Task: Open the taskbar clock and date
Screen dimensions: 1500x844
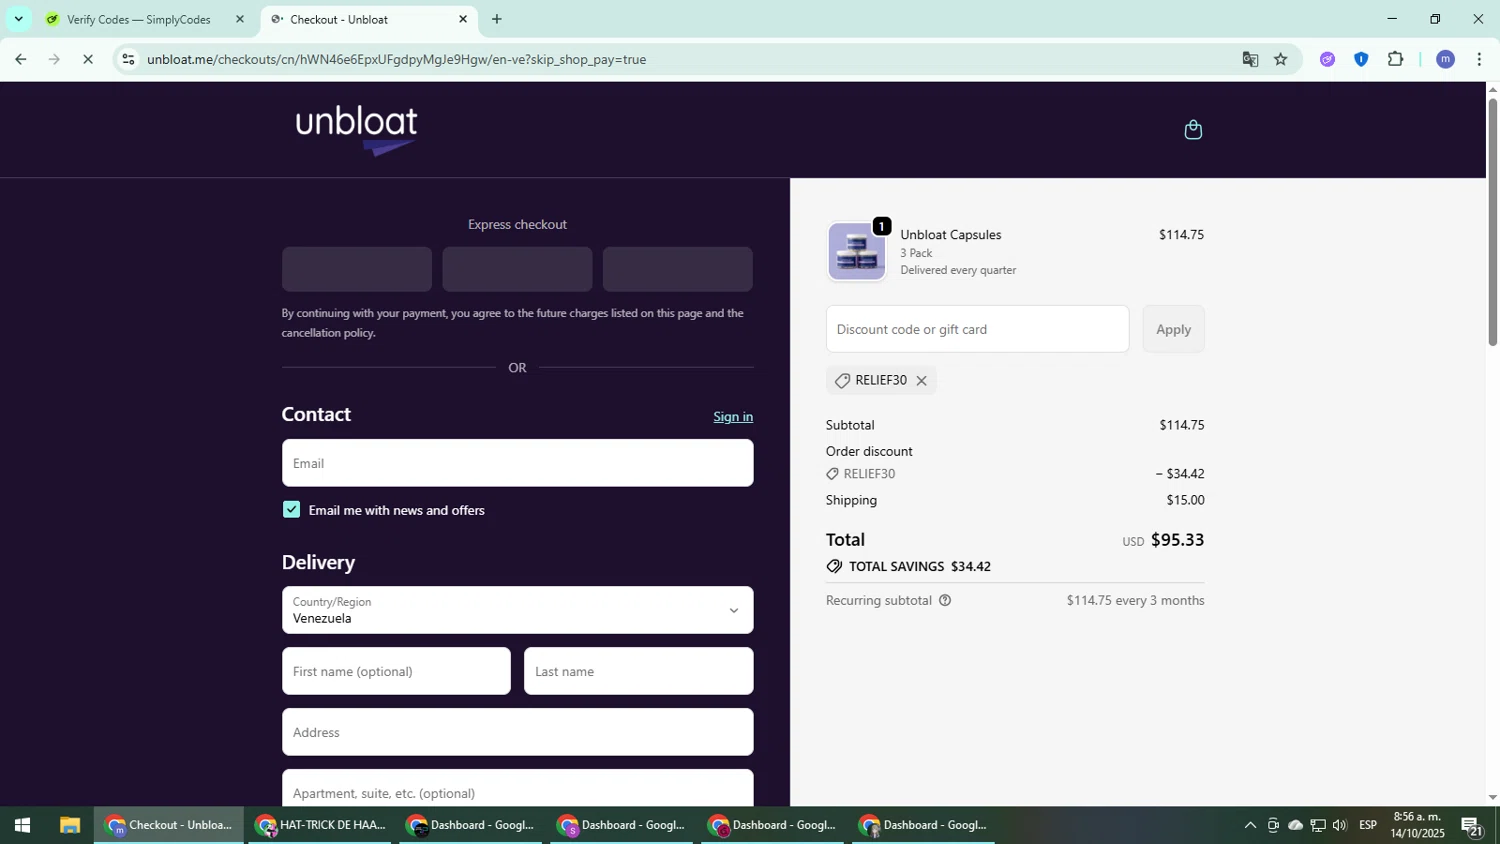Action: 1417,825
